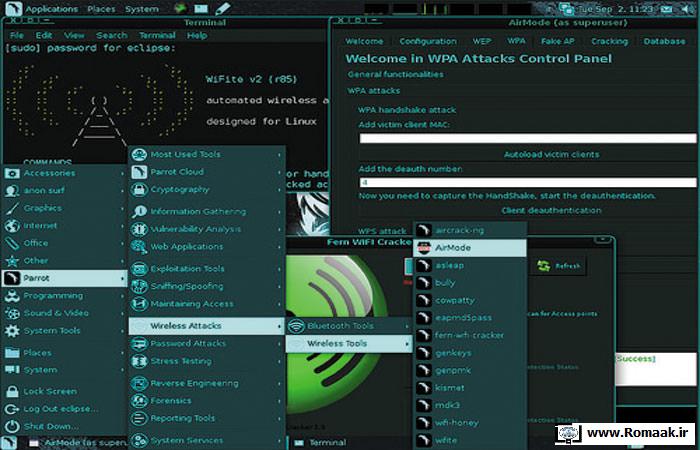Open Terminal's Search menu
The height and width of the screenshot is (450, 700).
[111, 35]
